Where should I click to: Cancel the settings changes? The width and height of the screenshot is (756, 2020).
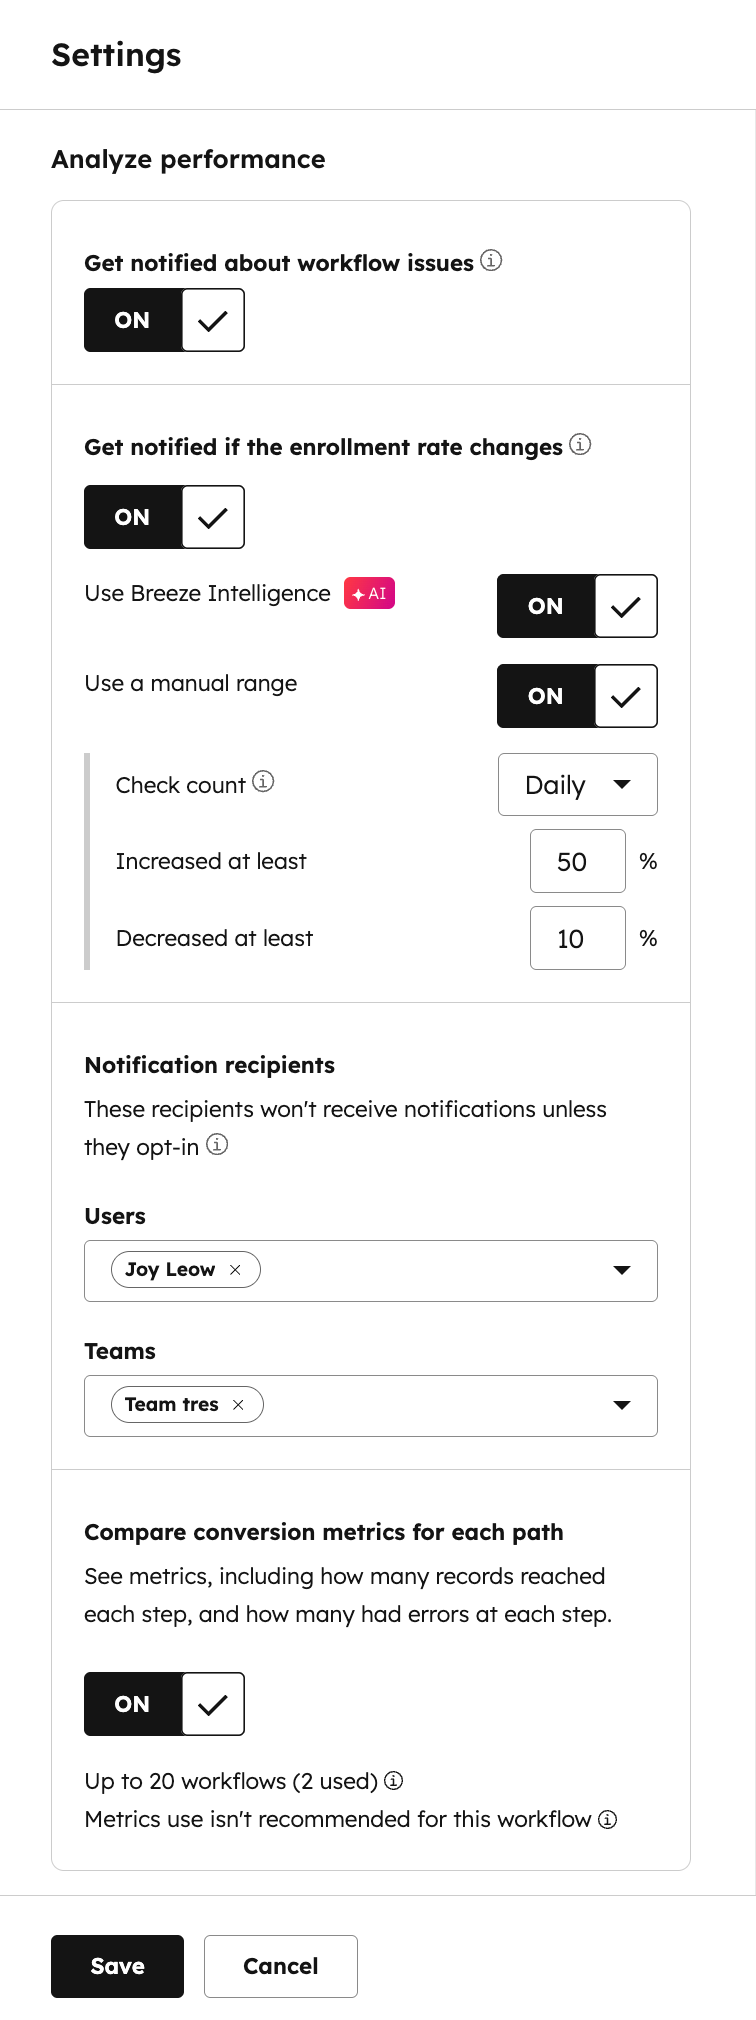(x=280, y=1966)
